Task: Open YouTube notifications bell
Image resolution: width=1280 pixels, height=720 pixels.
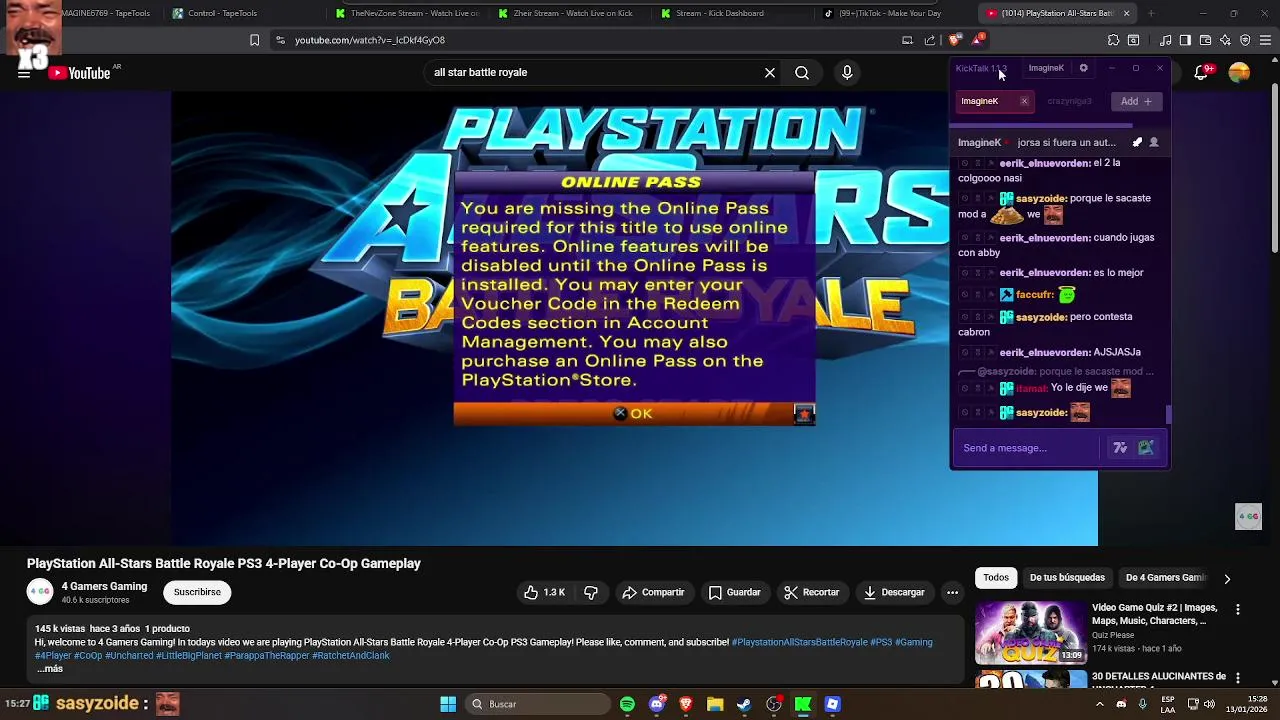Action: 1203,73
